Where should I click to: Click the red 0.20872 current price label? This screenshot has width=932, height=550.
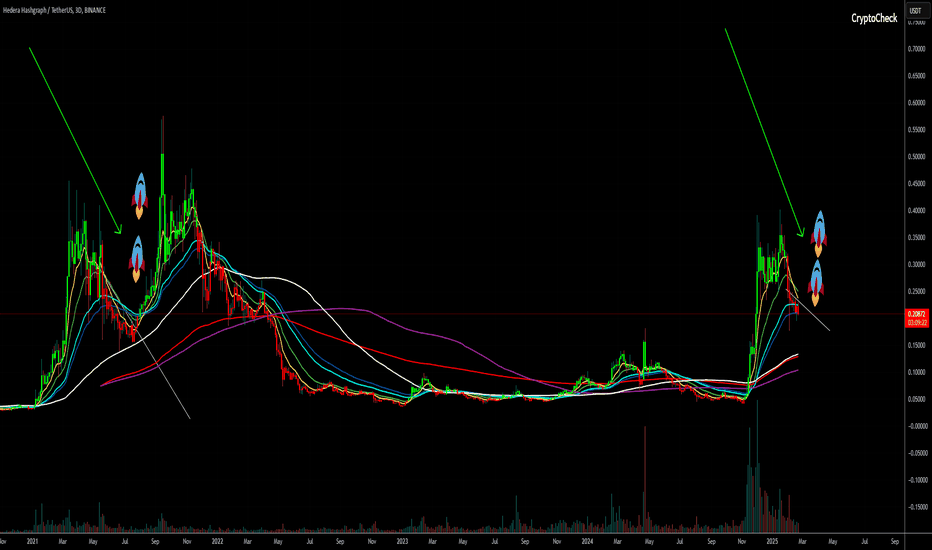[915, 314]
